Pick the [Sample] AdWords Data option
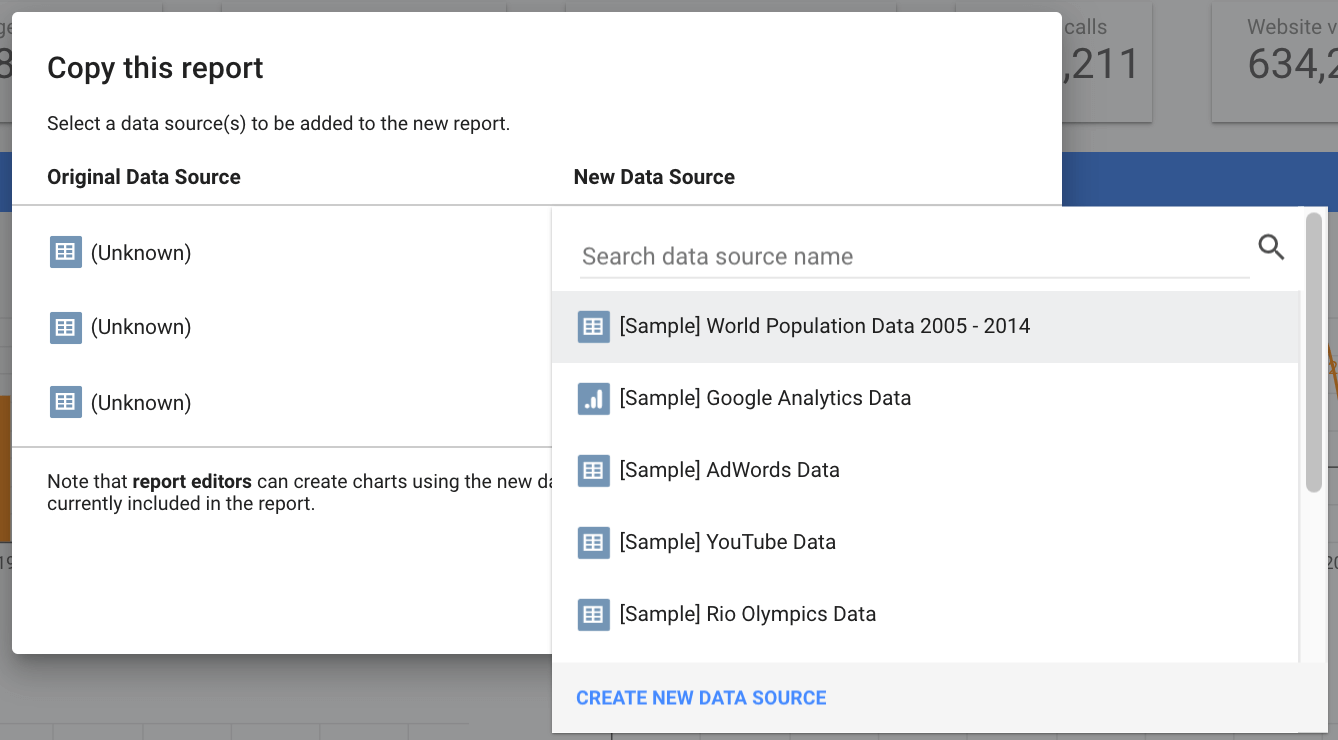Viewport: 1338px width, 740px height. (x=729, y=470)
